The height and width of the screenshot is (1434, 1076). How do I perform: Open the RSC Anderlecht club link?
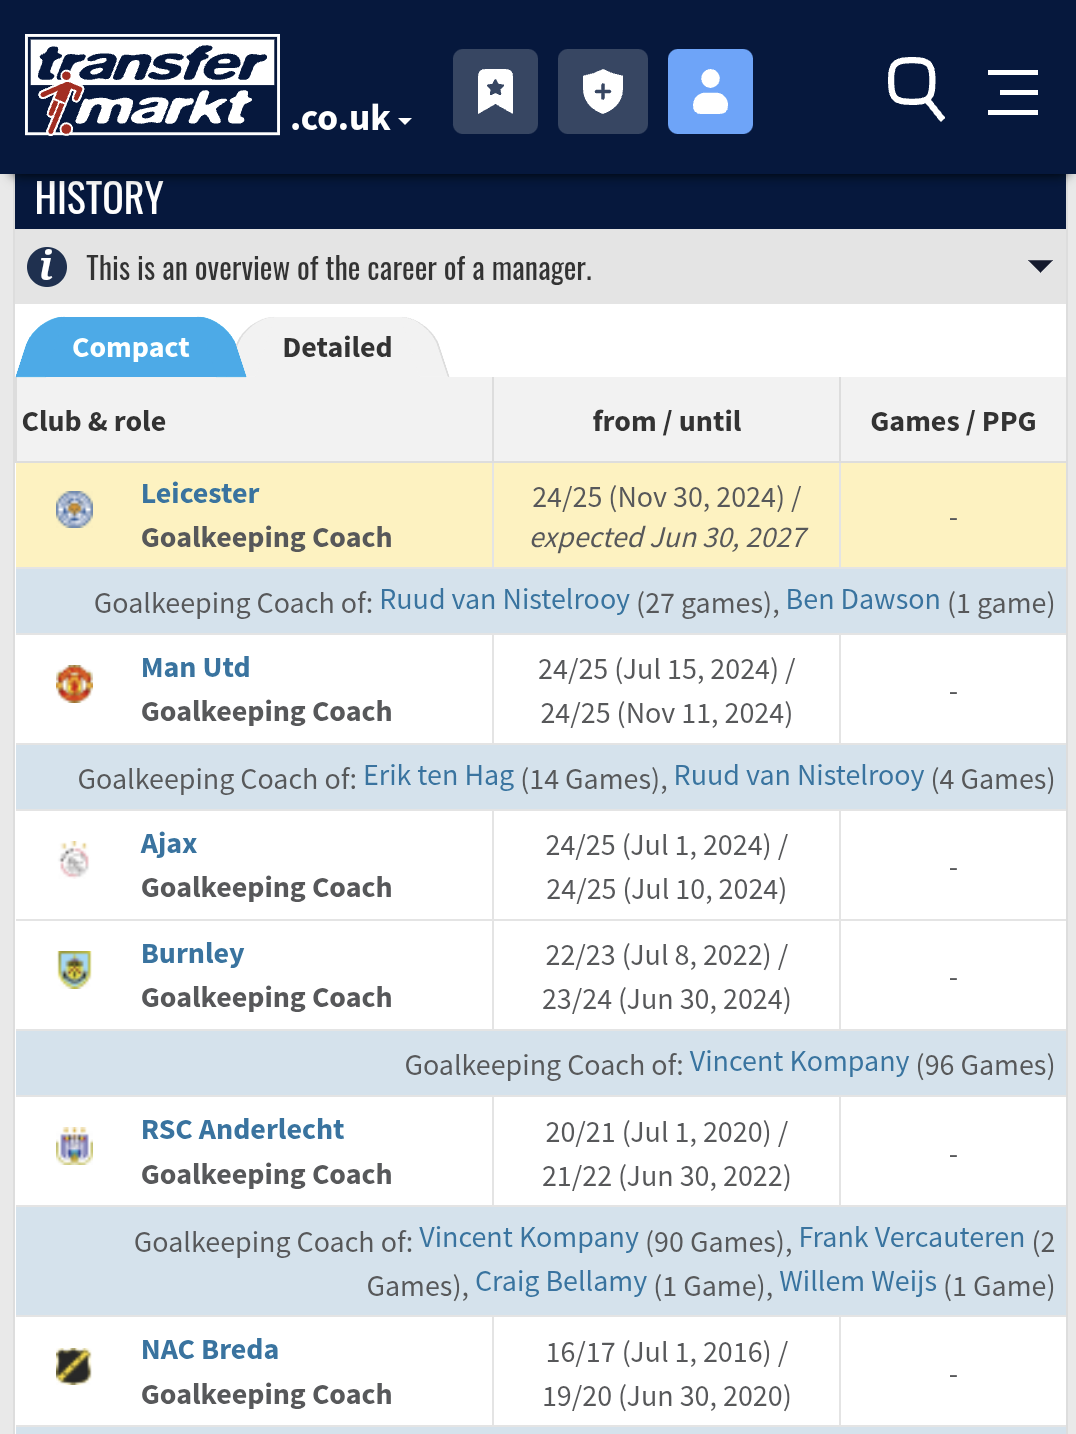[243, 1129]
